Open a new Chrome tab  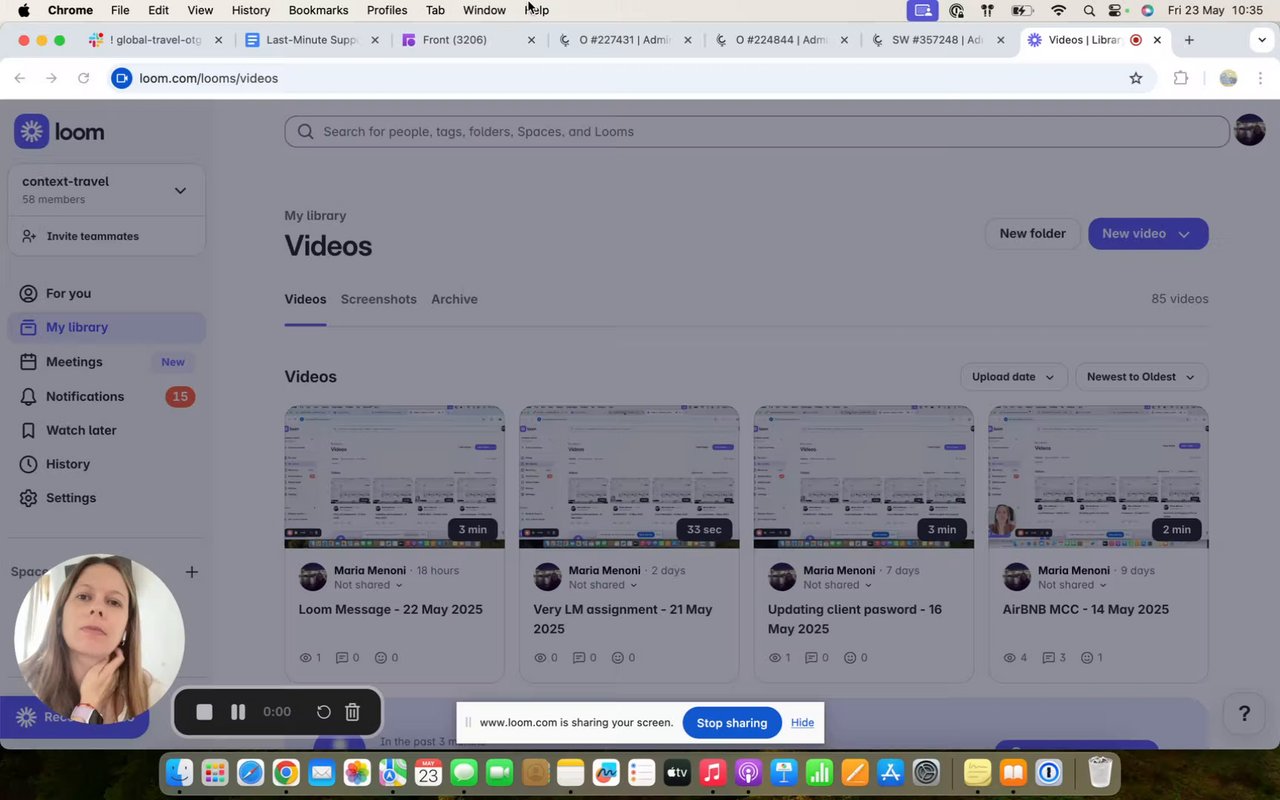1189,40
